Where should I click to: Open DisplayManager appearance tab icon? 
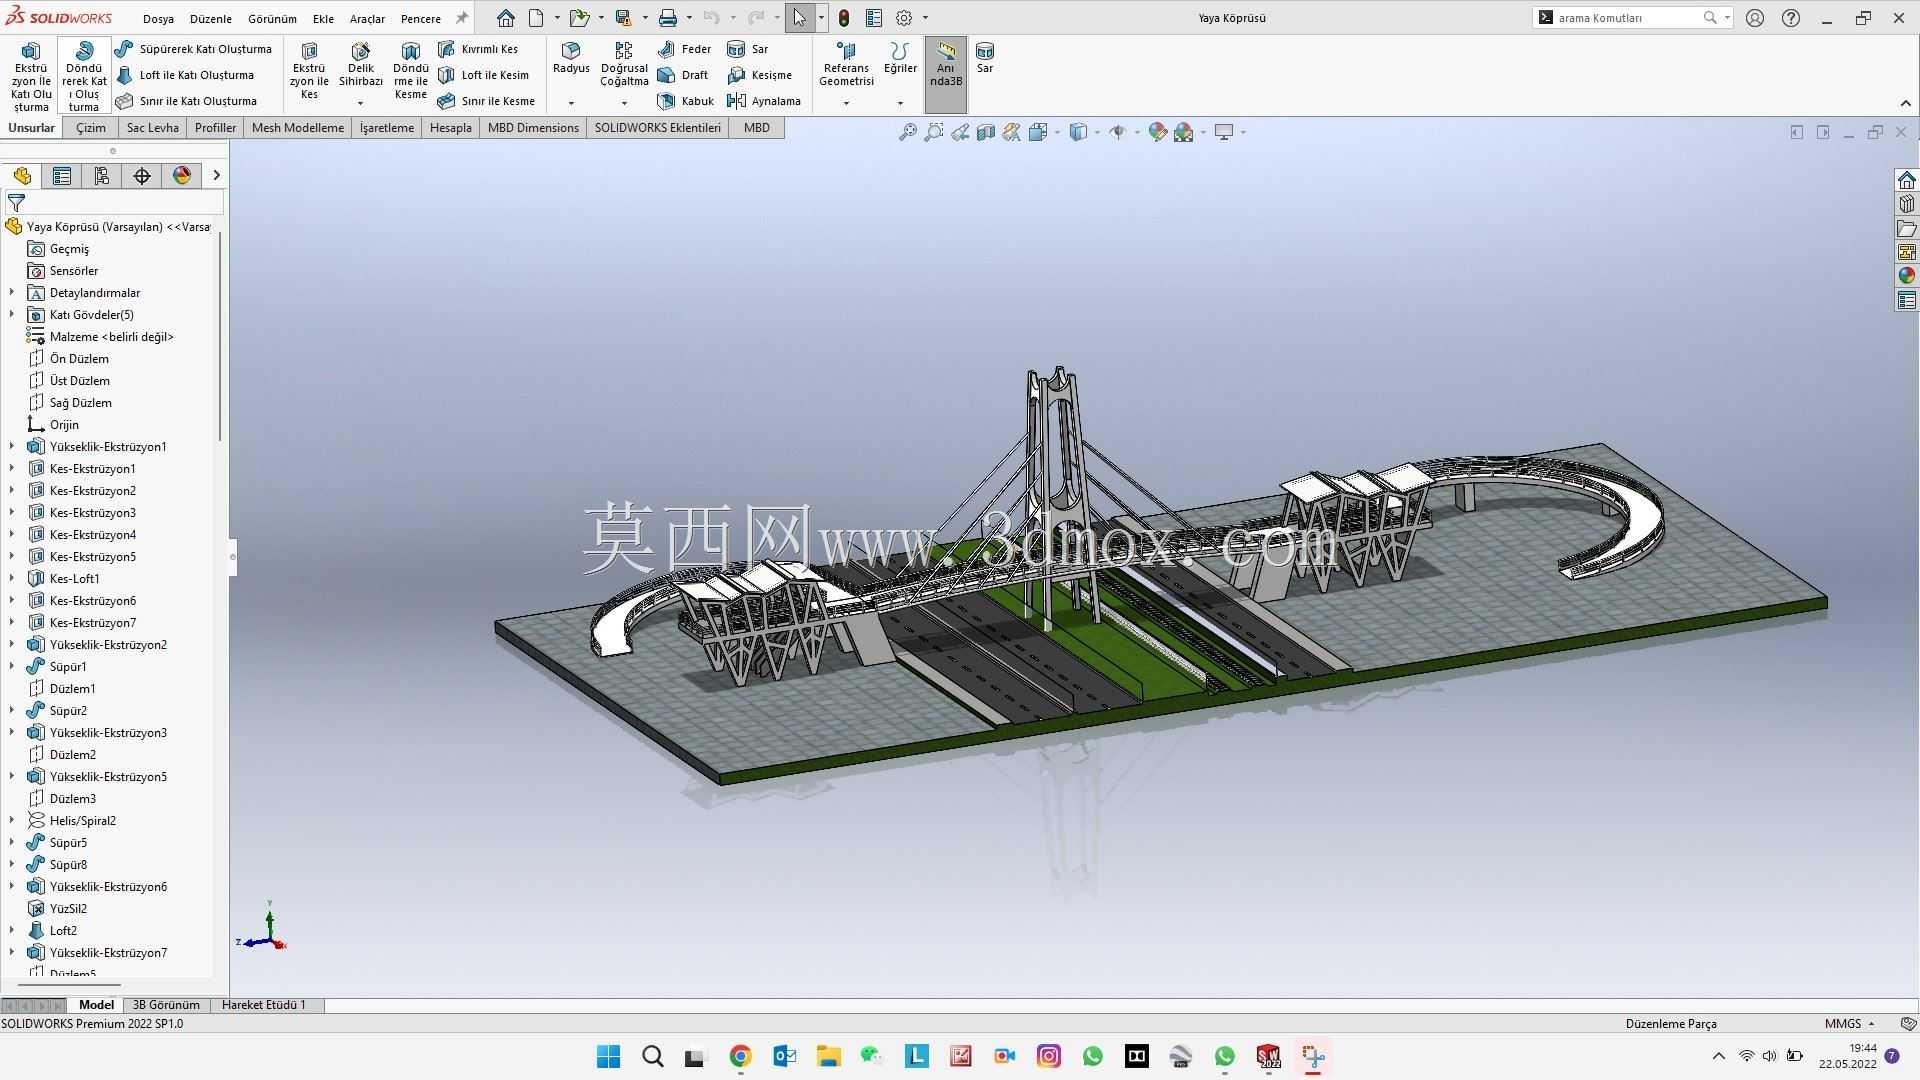point(182,176)
